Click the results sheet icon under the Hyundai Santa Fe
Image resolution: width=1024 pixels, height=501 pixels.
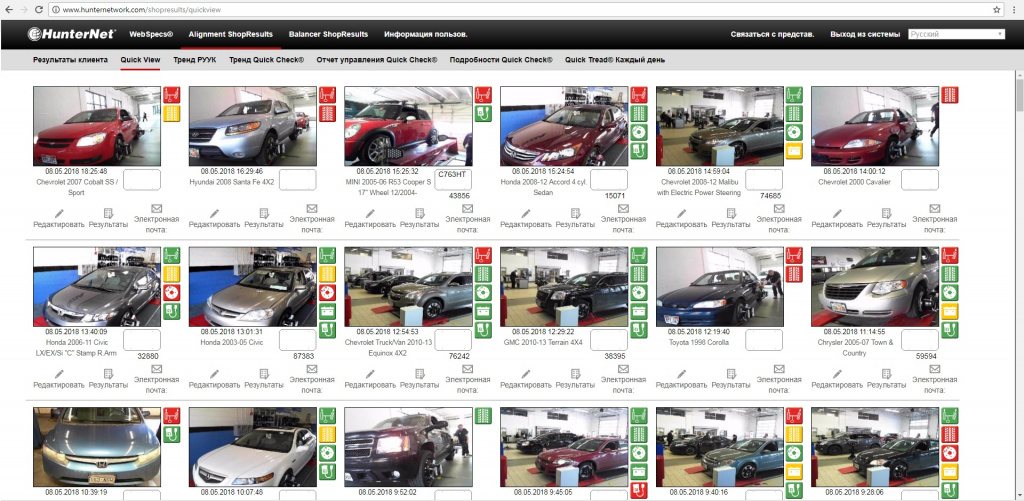coord(264,213)
